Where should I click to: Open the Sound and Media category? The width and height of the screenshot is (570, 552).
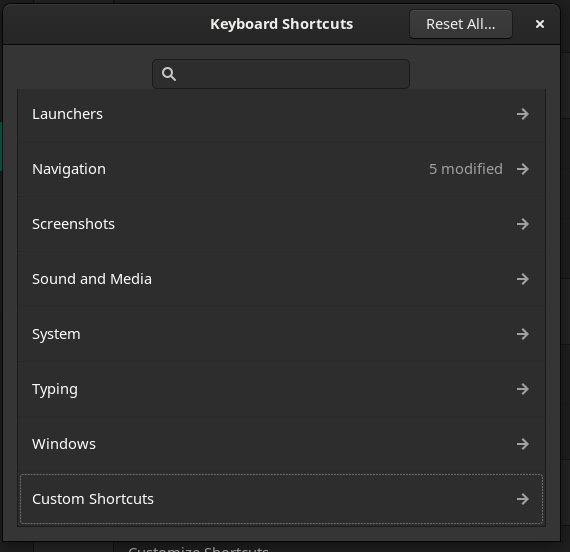(281, 279)
